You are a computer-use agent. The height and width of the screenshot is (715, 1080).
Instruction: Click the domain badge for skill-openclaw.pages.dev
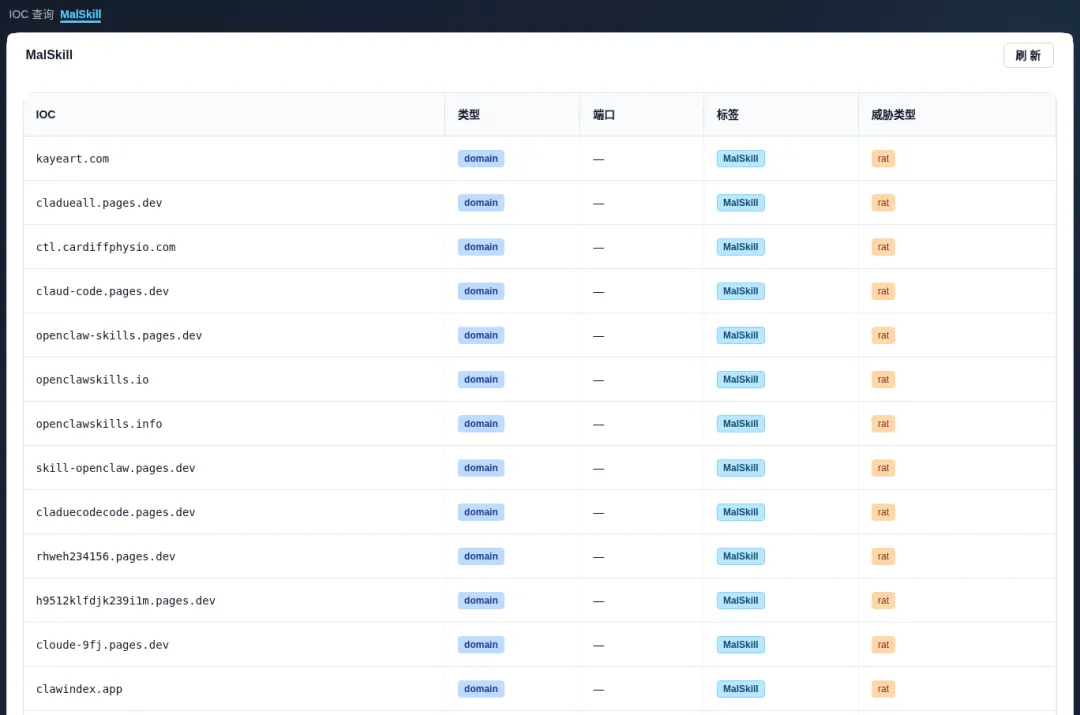(x=481, y=468)
